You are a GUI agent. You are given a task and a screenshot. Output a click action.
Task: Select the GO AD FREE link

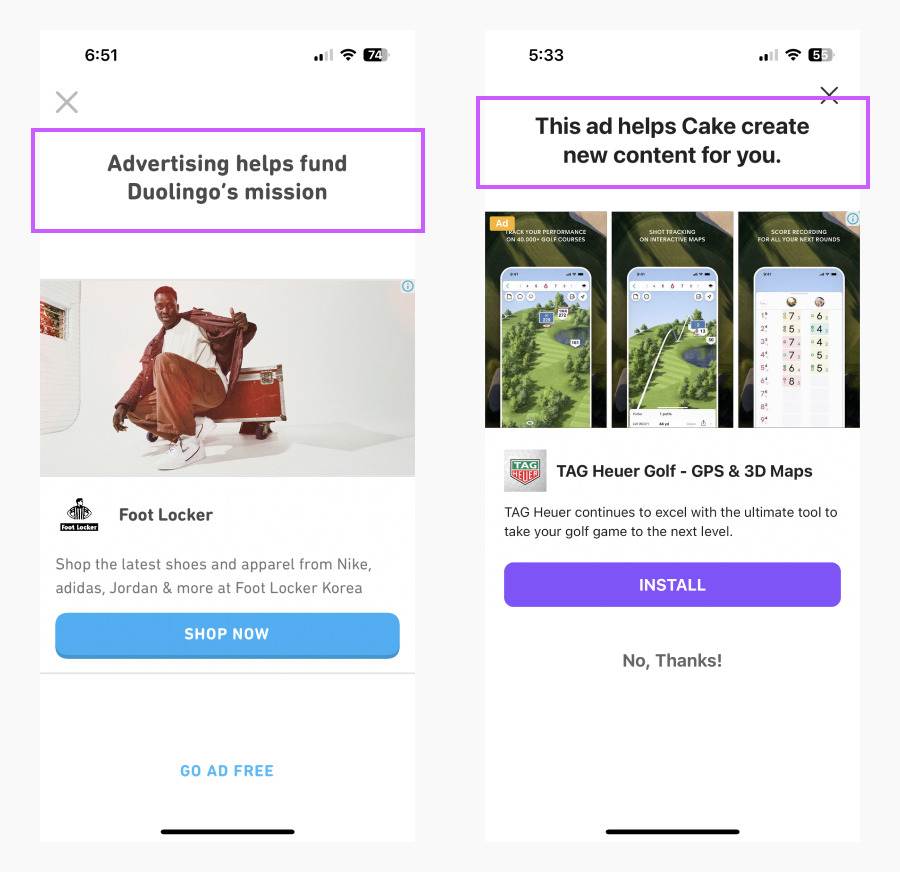point(227,771)
